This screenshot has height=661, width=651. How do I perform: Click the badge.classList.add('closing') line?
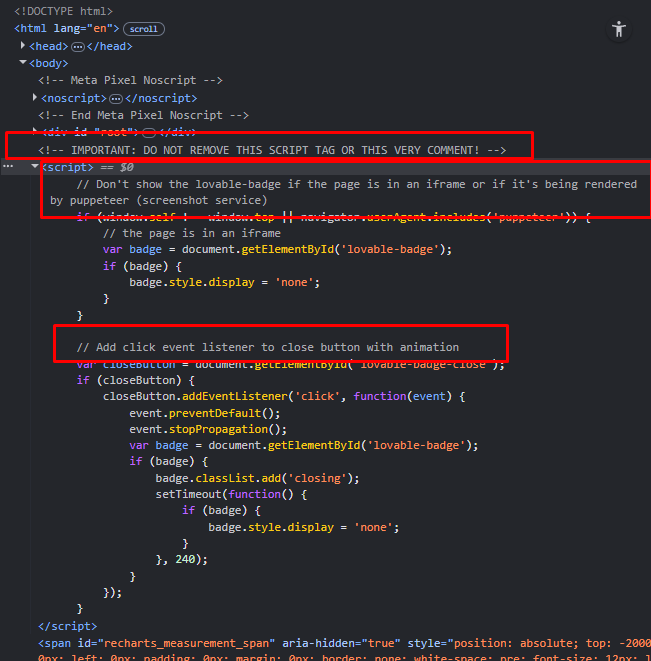[257, 478]
